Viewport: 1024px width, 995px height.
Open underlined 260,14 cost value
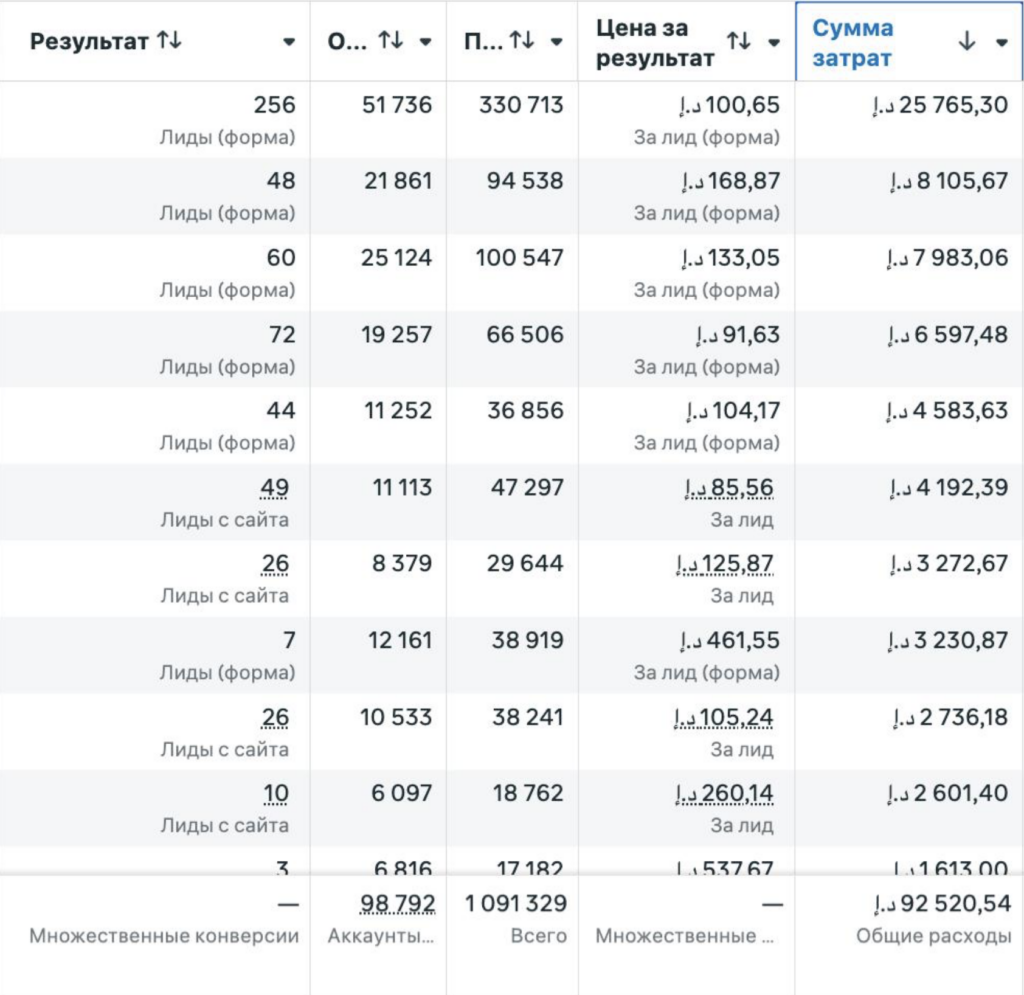point(724,793)
